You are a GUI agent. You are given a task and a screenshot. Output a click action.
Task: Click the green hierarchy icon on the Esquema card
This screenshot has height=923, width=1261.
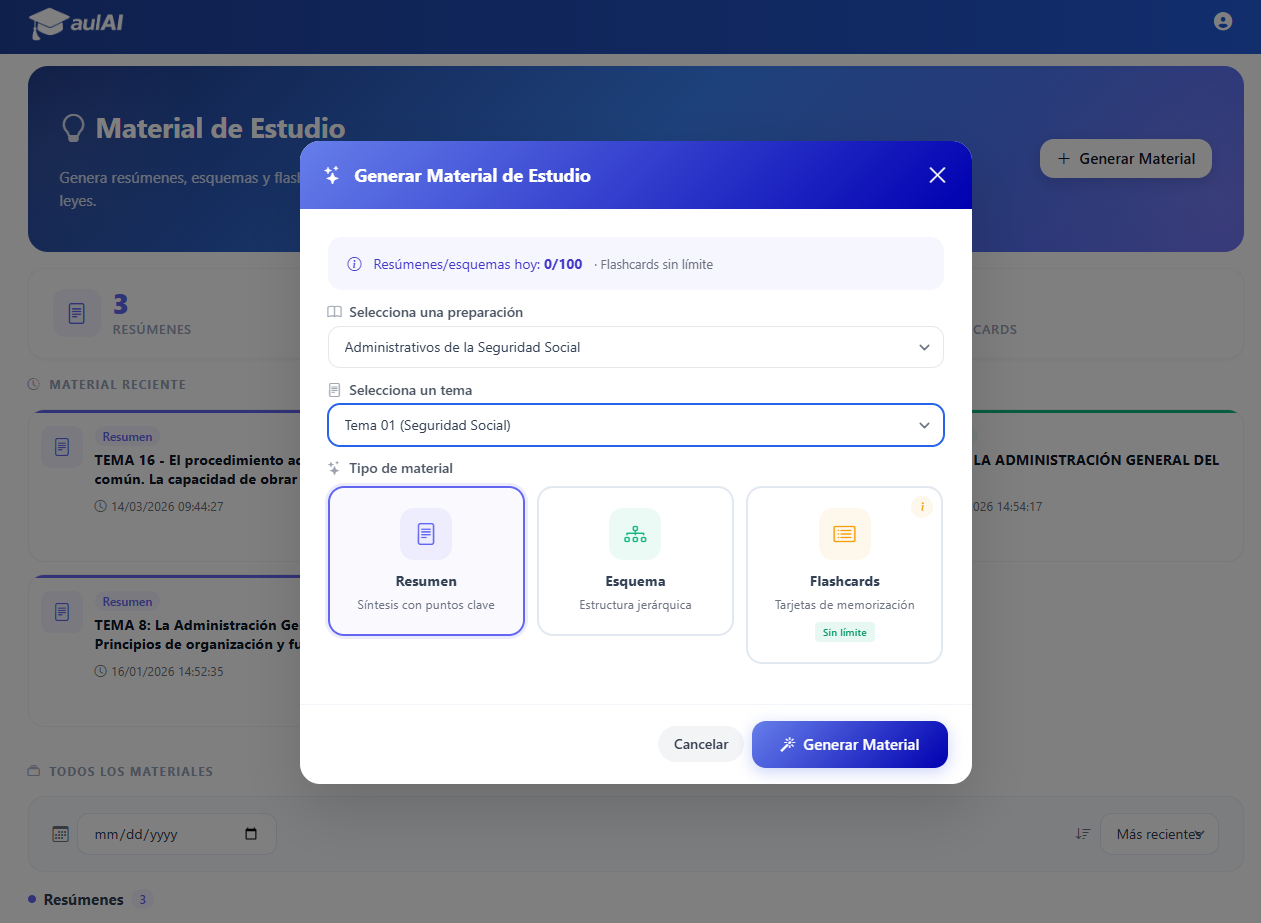[x=635, y=534]
